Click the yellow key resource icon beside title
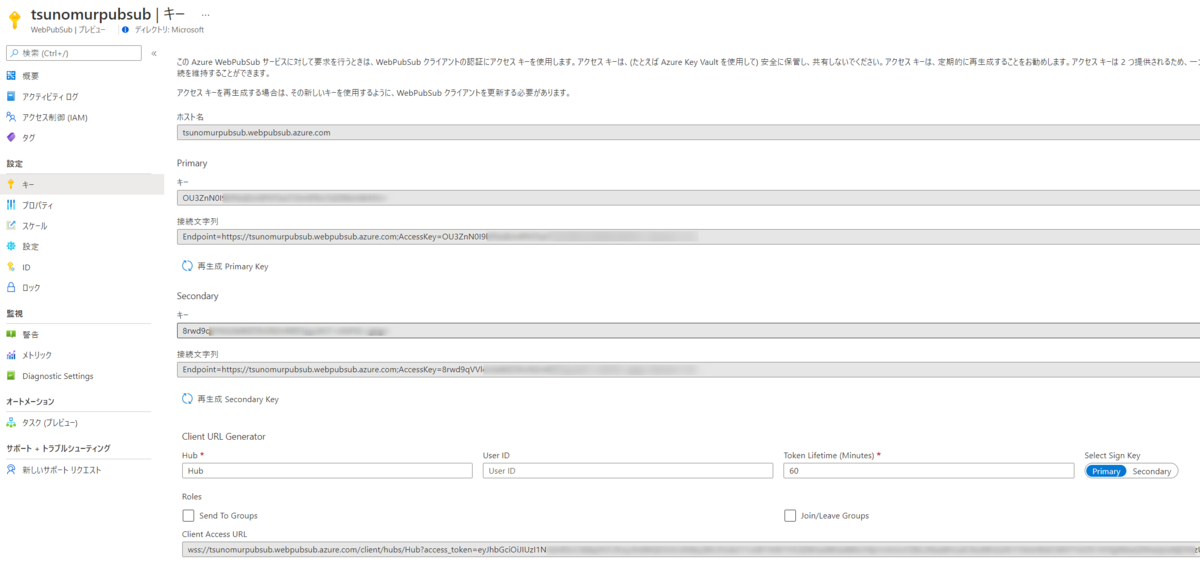The image size is (1200, 572). [14, 21]
